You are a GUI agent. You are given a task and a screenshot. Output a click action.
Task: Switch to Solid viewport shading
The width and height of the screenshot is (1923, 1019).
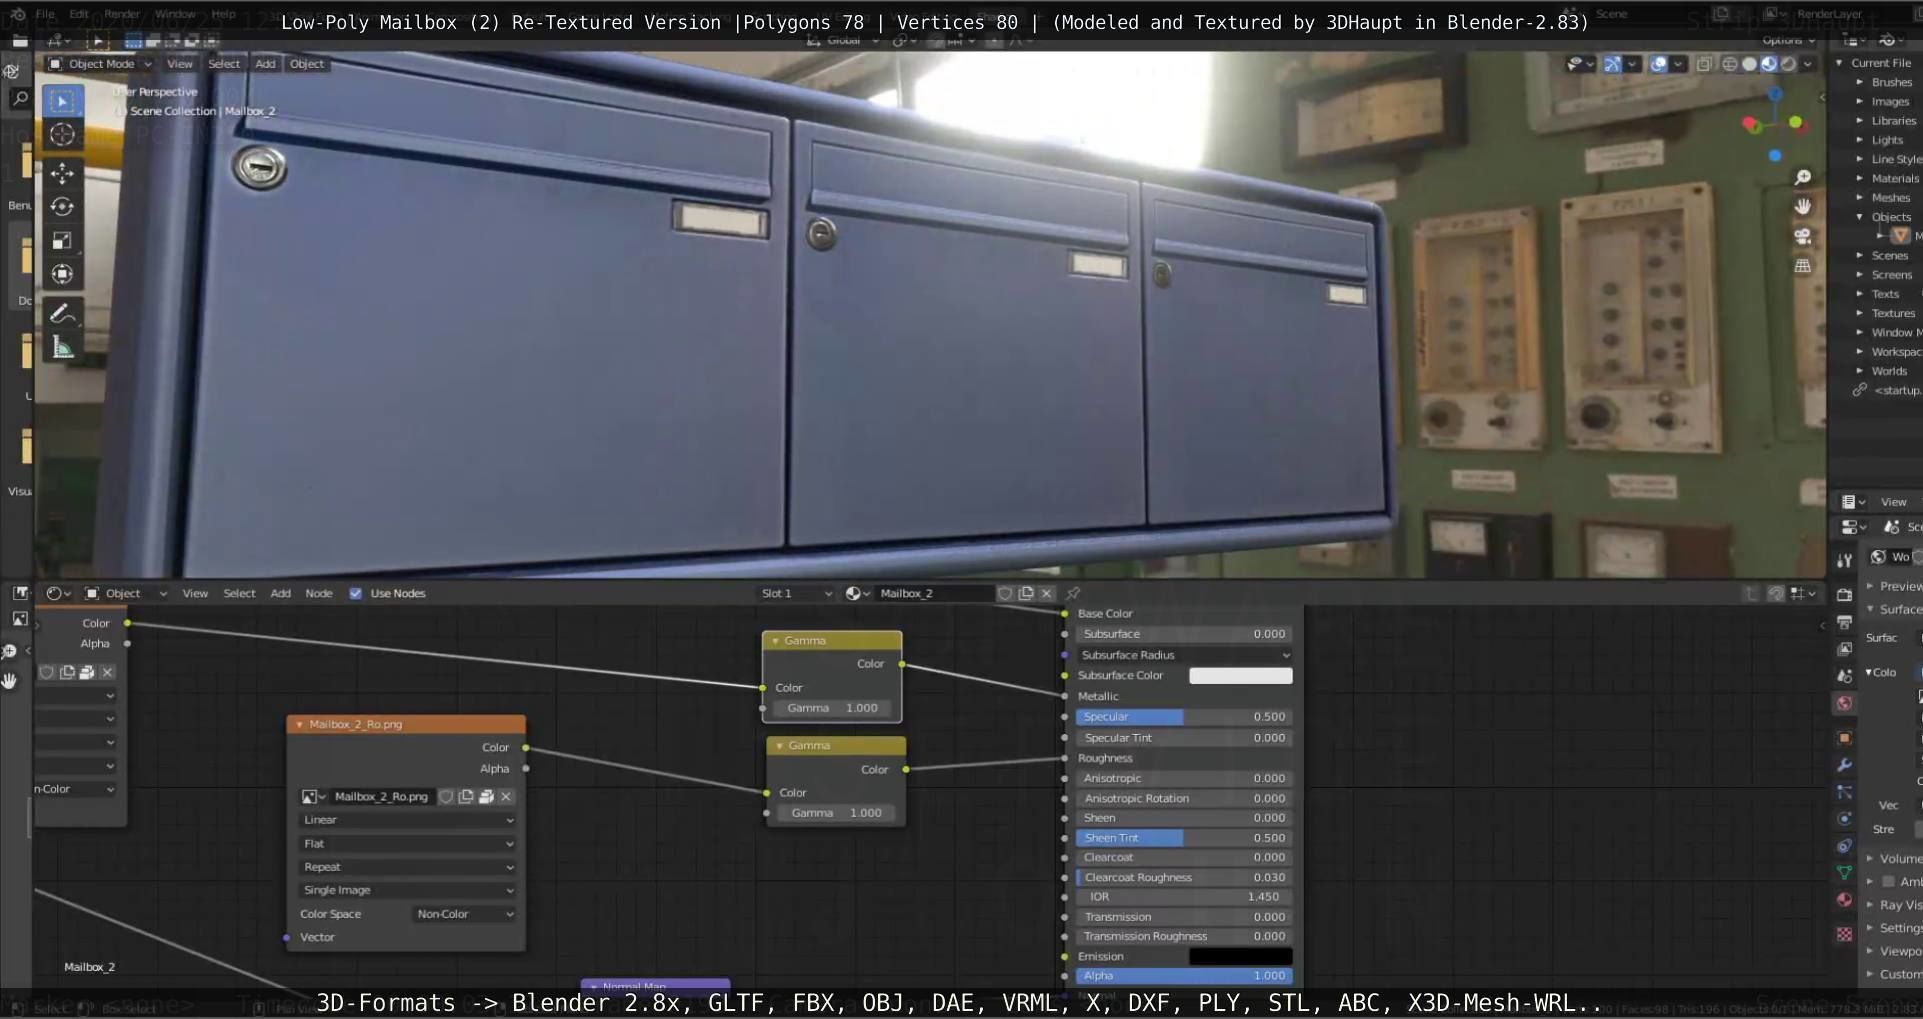[1749, 64]
